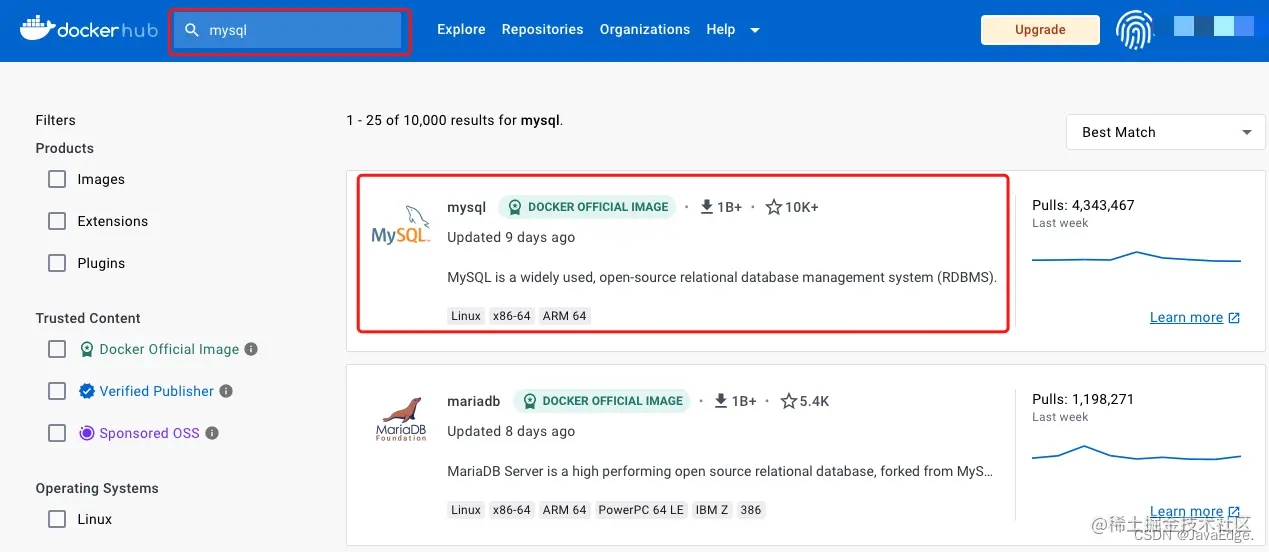Open the Repositories page
This screenshot has width=1269, height=552.
point(542,29)
